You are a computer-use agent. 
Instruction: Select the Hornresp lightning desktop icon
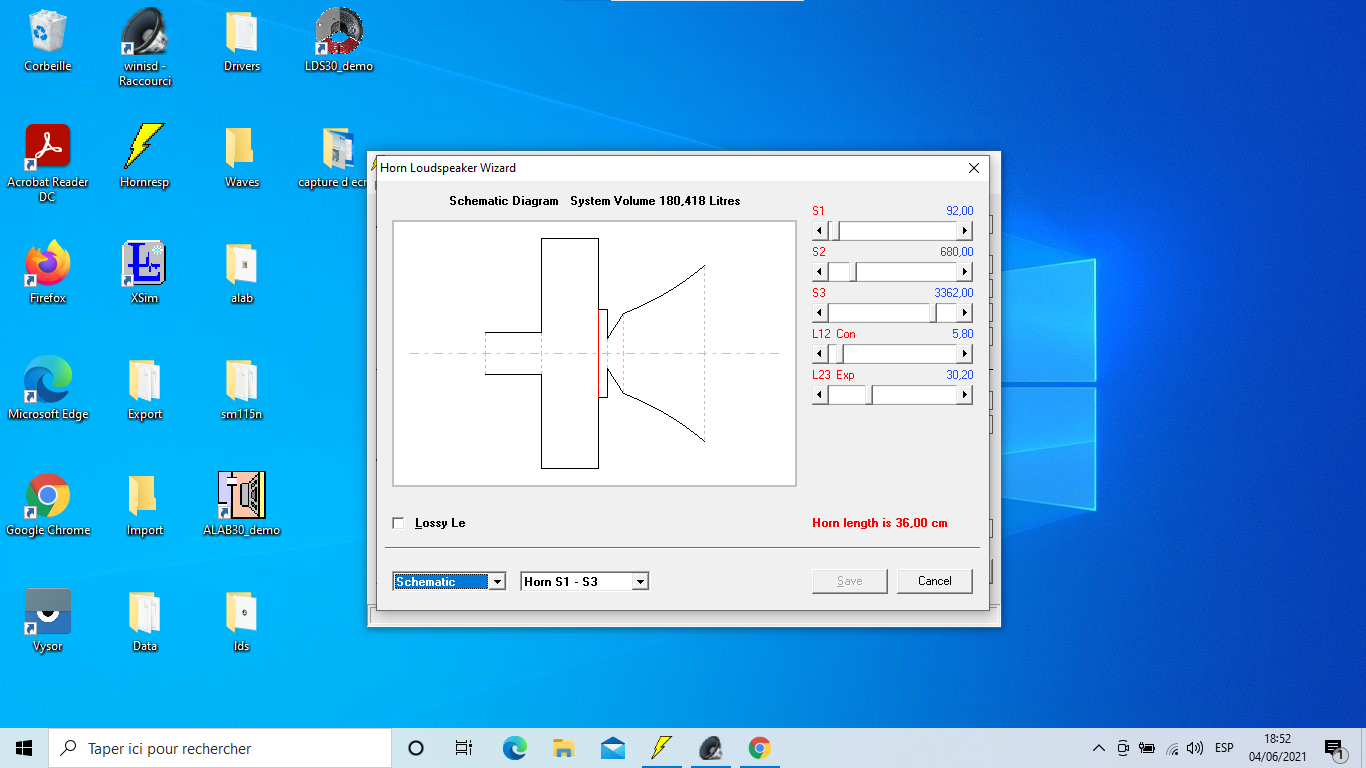tap(145, 155)
